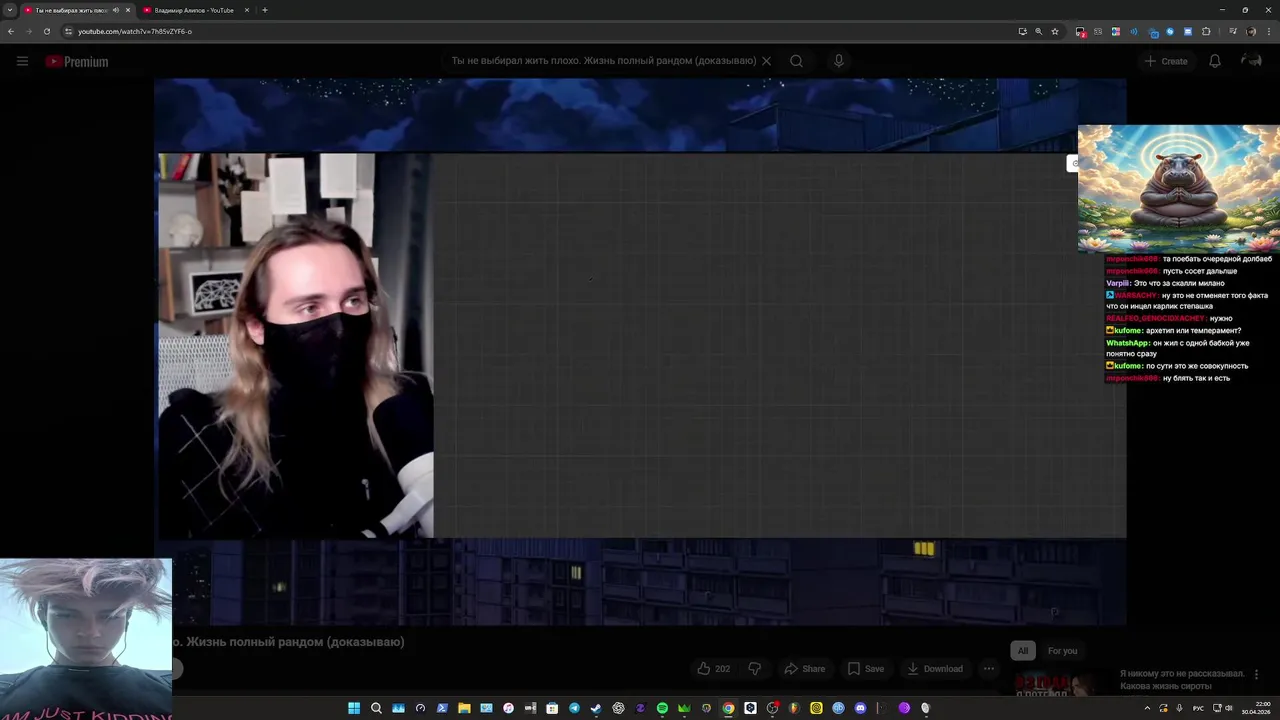This screenshot has width=1280, height=720.
Task: Start voice search with microphone icon
Action: 839,61
